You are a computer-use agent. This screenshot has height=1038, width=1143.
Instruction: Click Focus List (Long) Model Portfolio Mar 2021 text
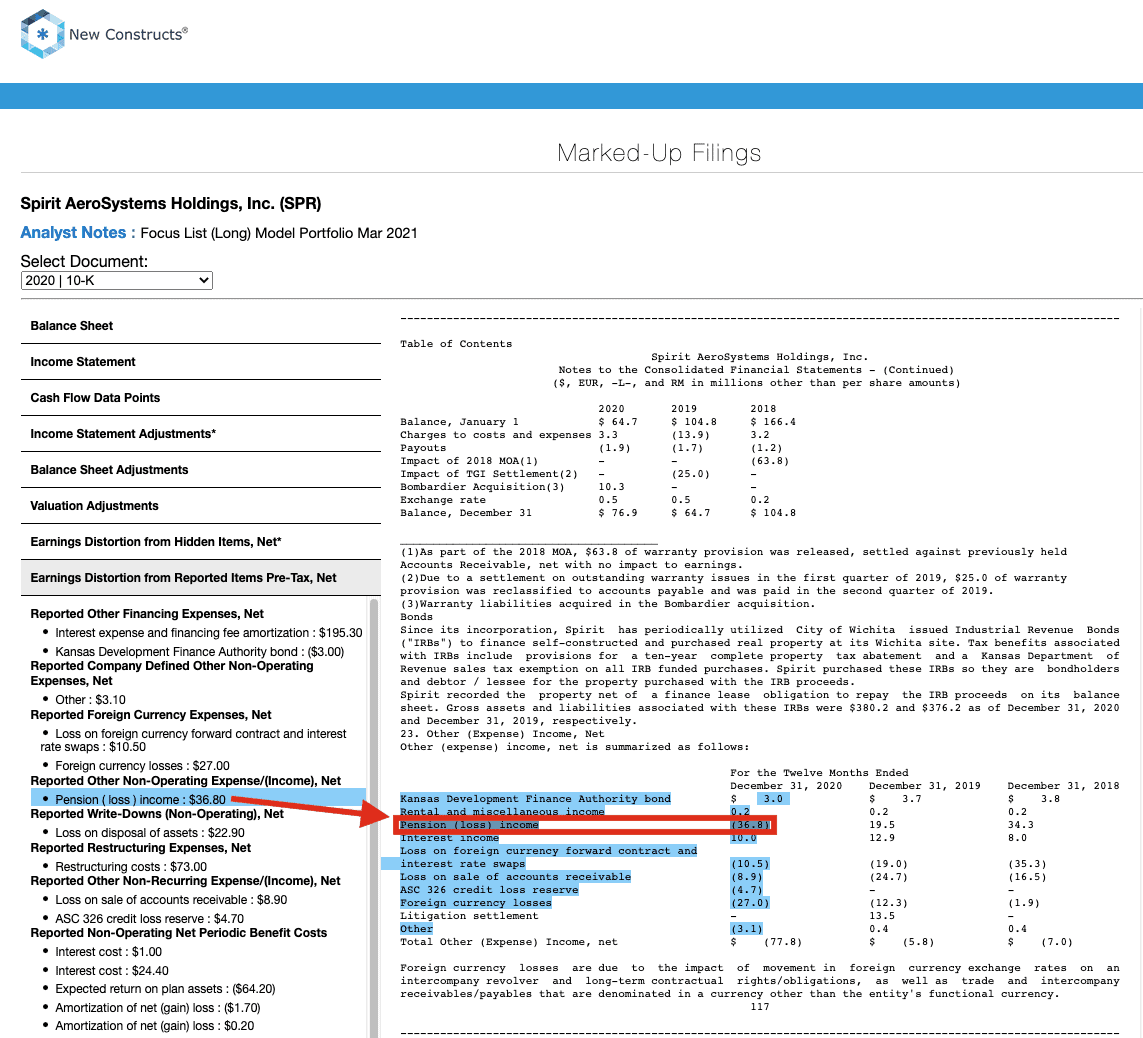[x=278, y=233]
